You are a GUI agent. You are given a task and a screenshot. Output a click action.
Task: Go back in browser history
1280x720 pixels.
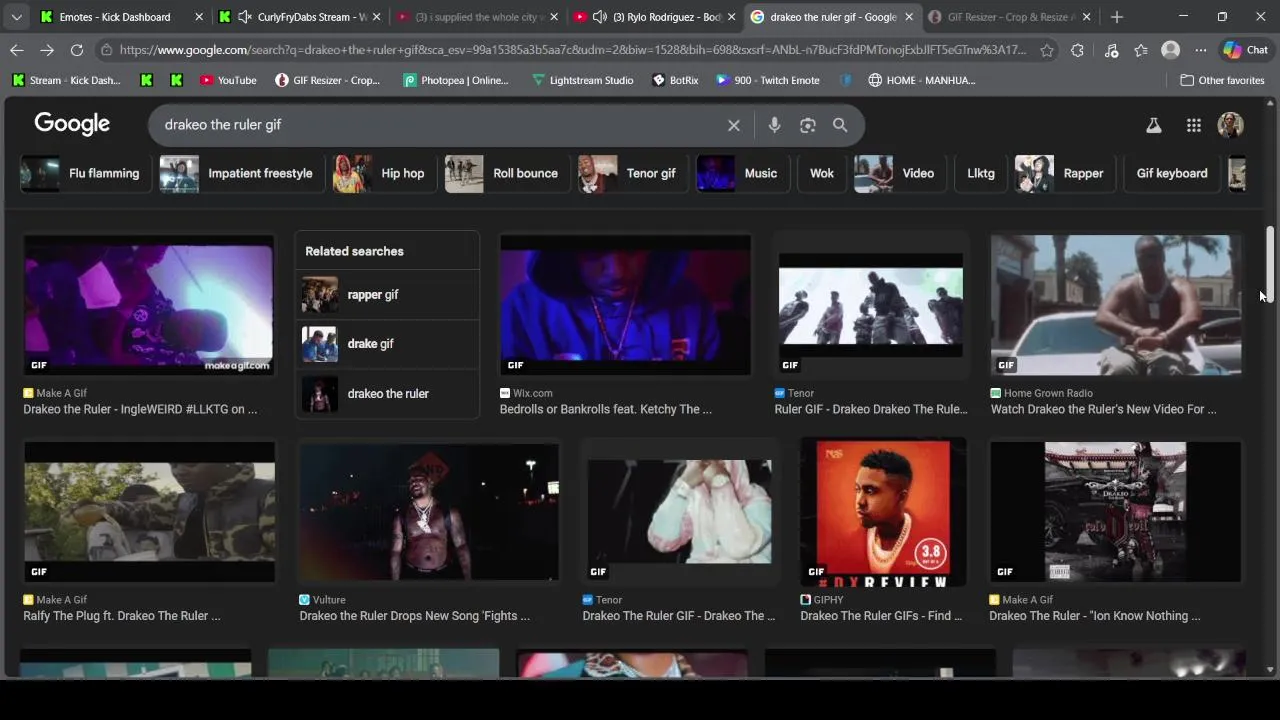tap(17, 50)
